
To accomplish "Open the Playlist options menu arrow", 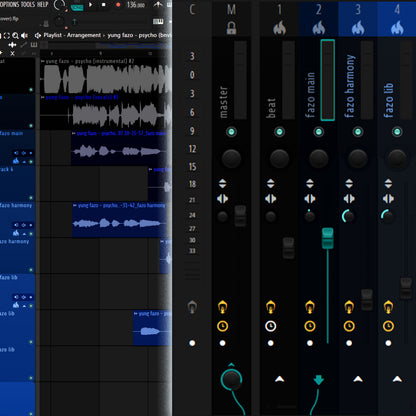I will pos(38,35).
